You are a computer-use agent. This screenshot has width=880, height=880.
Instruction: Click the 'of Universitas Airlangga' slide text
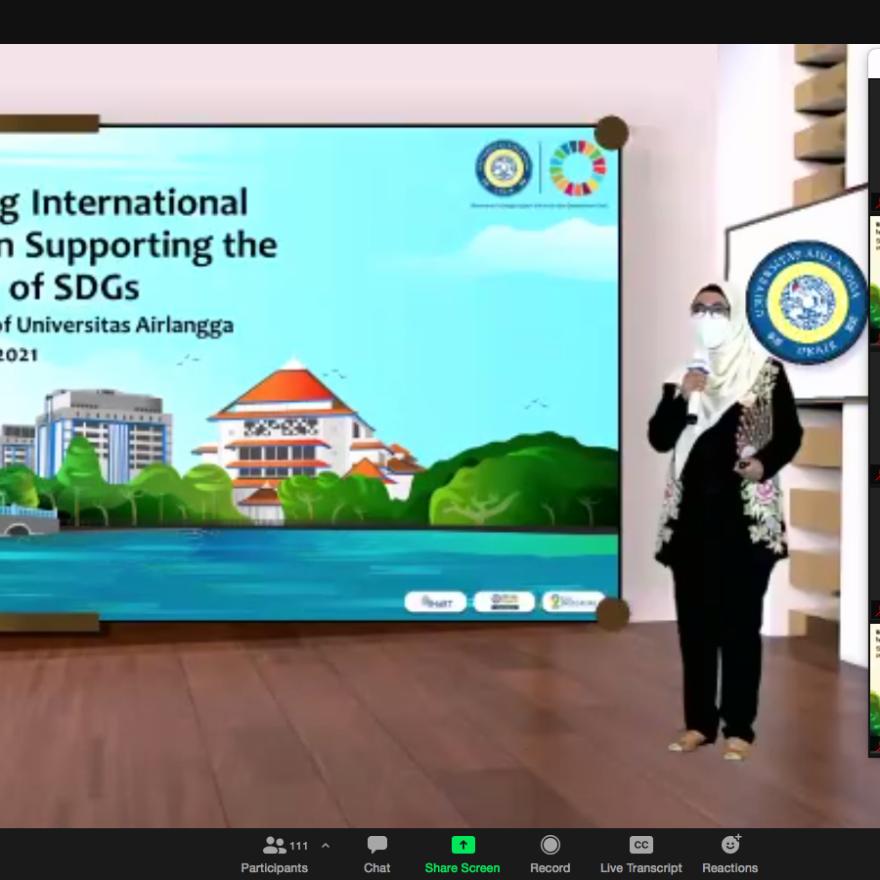pyautogui.click(x=117, y=326)
